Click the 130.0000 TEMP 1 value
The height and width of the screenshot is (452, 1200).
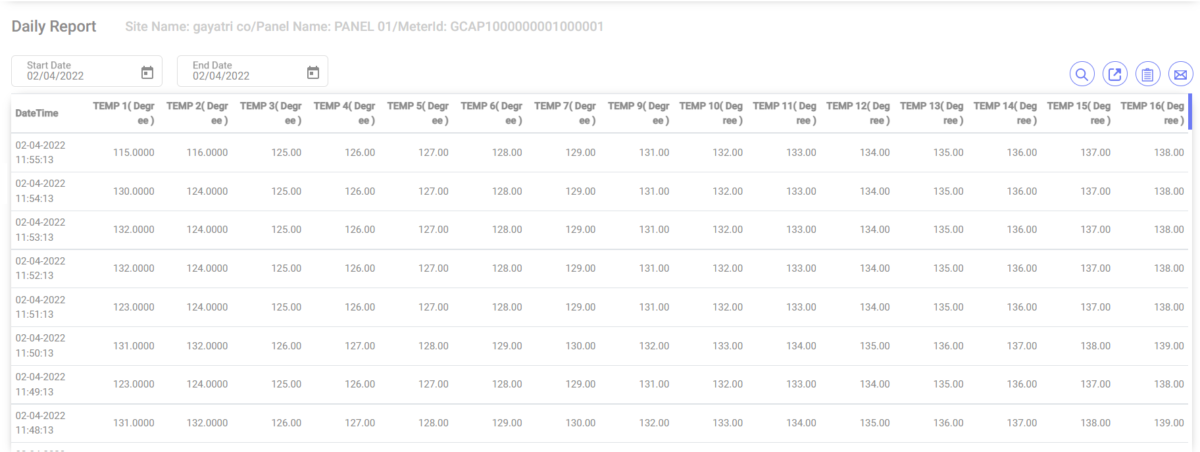coord(134,192)
